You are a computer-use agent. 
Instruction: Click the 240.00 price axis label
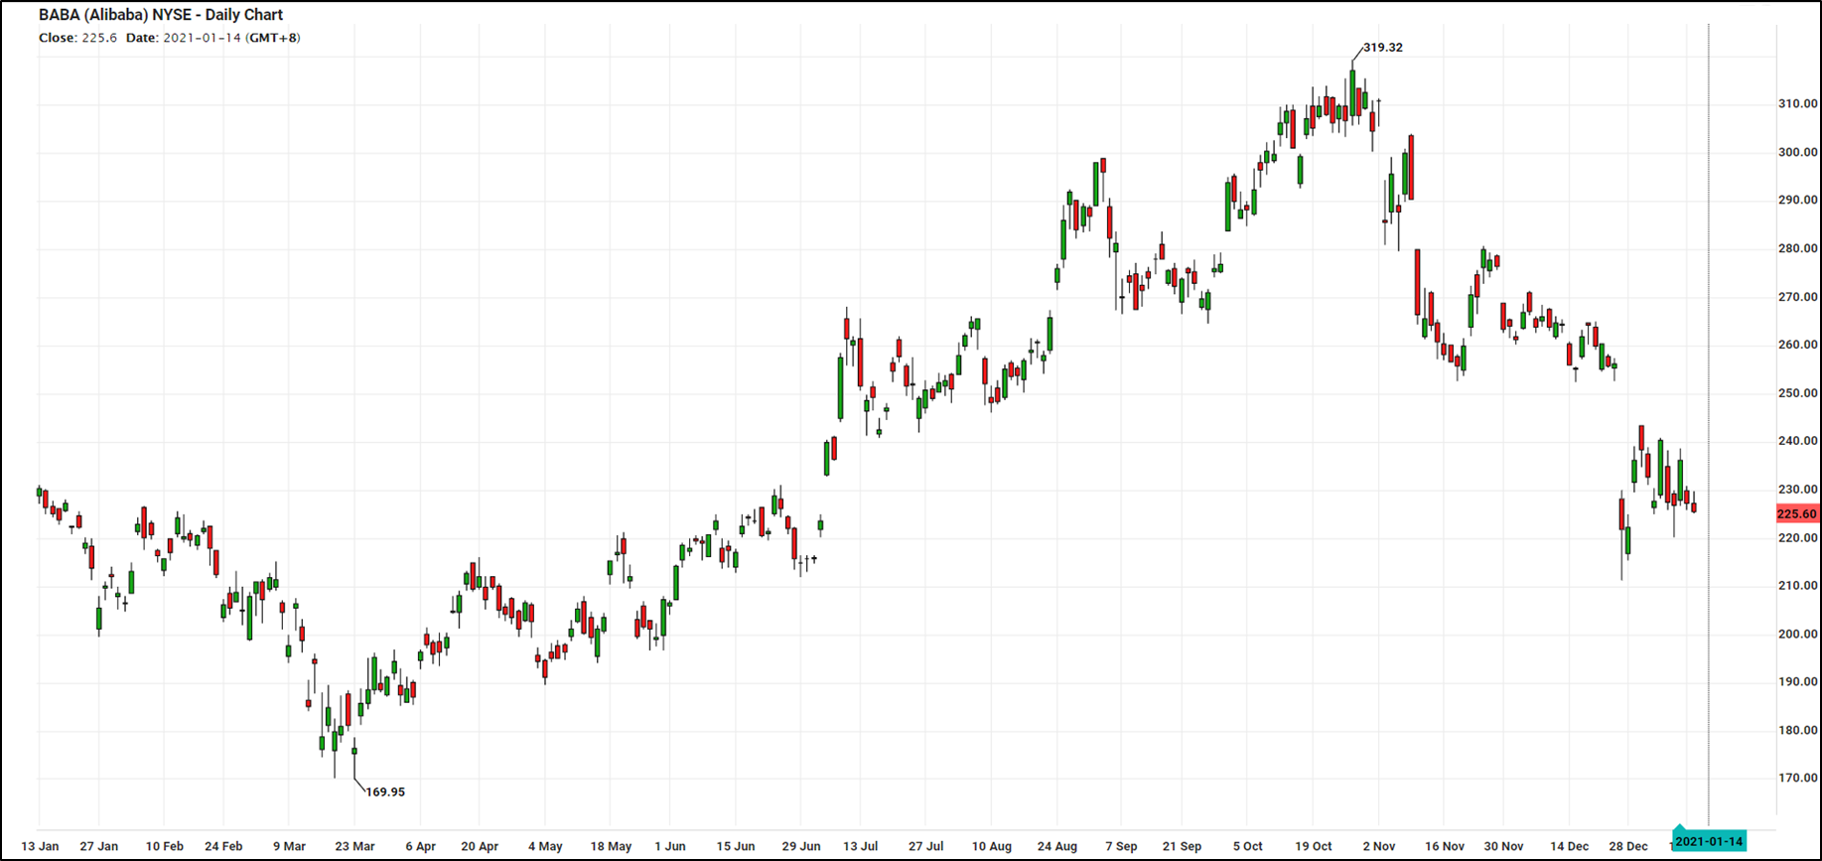(1797, 441)
